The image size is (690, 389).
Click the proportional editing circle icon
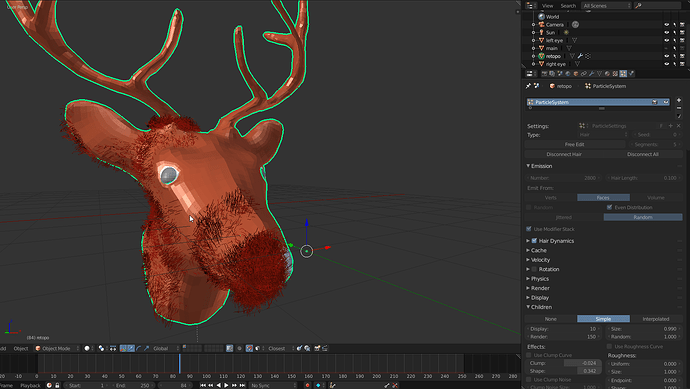pos(239,348)
